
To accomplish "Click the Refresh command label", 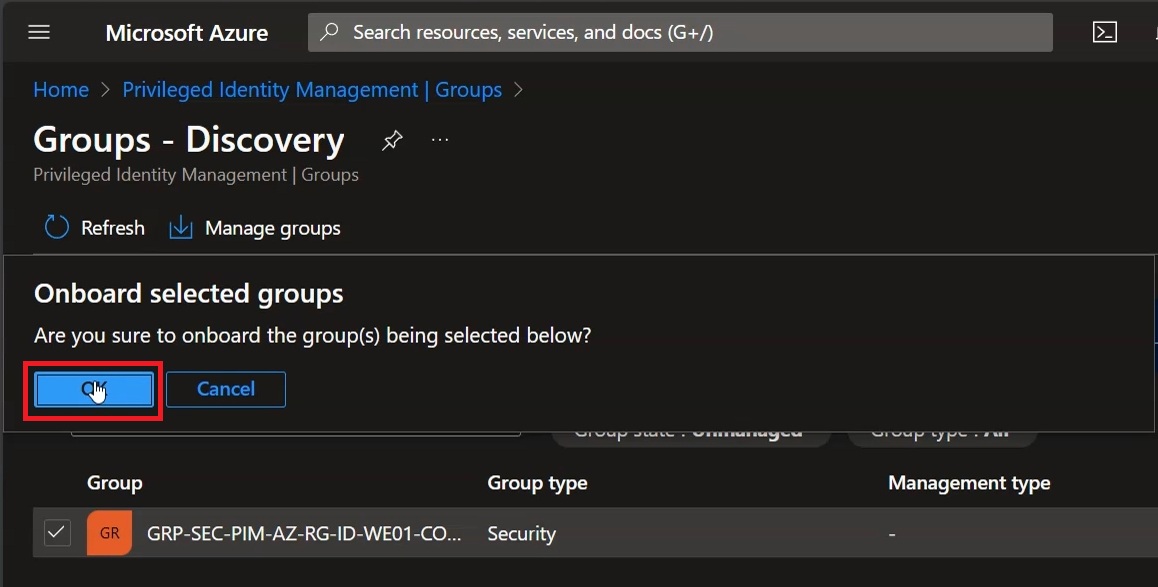I will [x=113, y=228].
